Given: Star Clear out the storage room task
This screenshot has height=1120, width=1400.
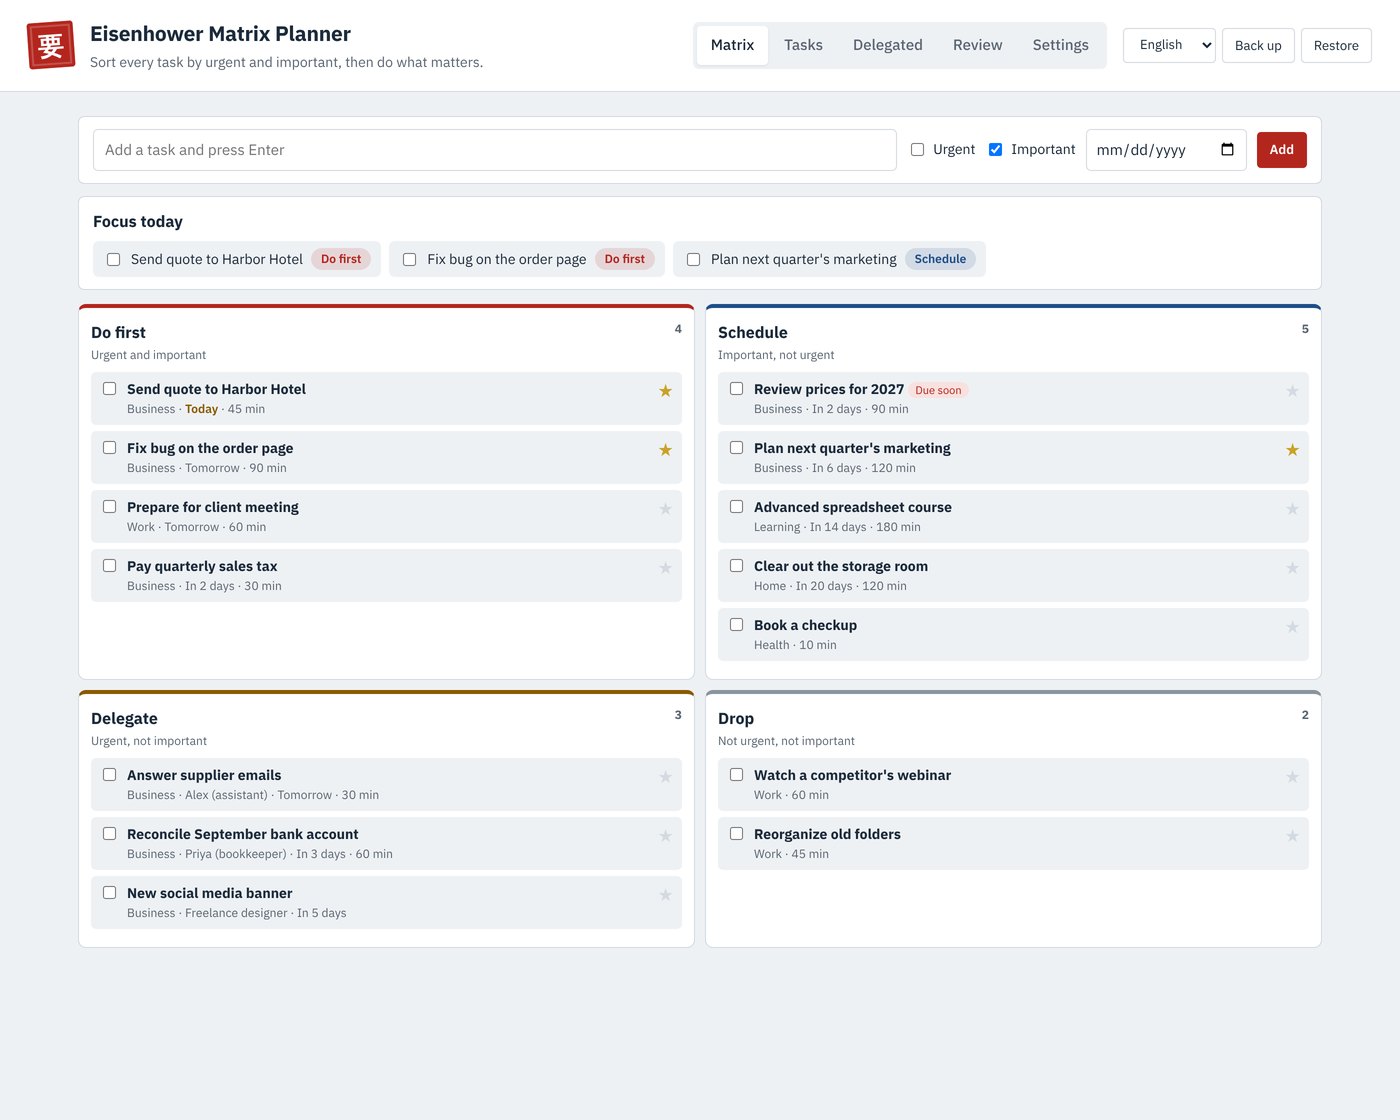Looking at the screenshot, I should (x=1292, y=568).
